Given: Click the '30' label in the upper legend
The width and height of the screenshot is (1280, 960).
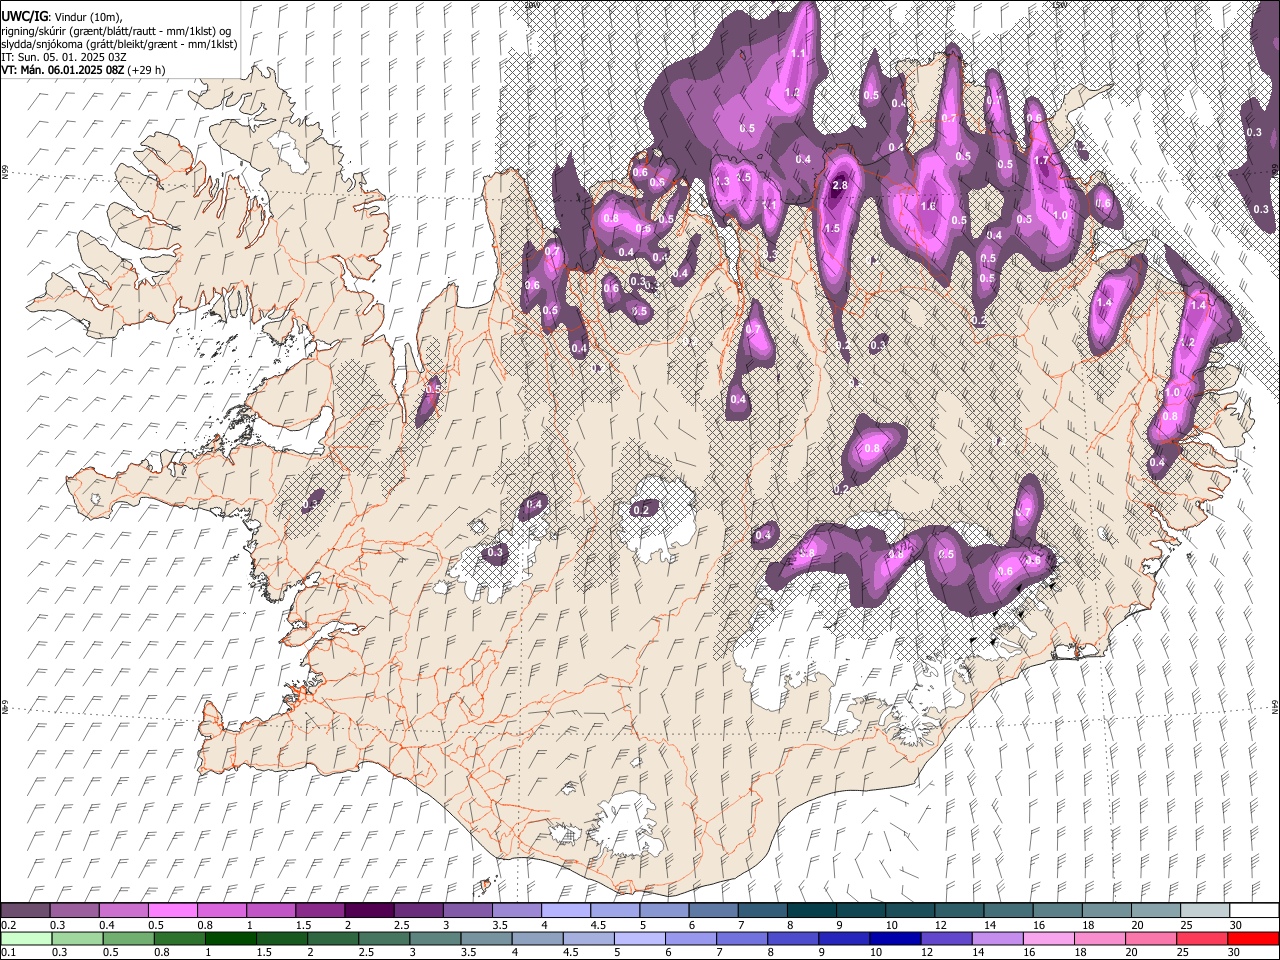Looking at the screenshot, I should point(1235,925).
